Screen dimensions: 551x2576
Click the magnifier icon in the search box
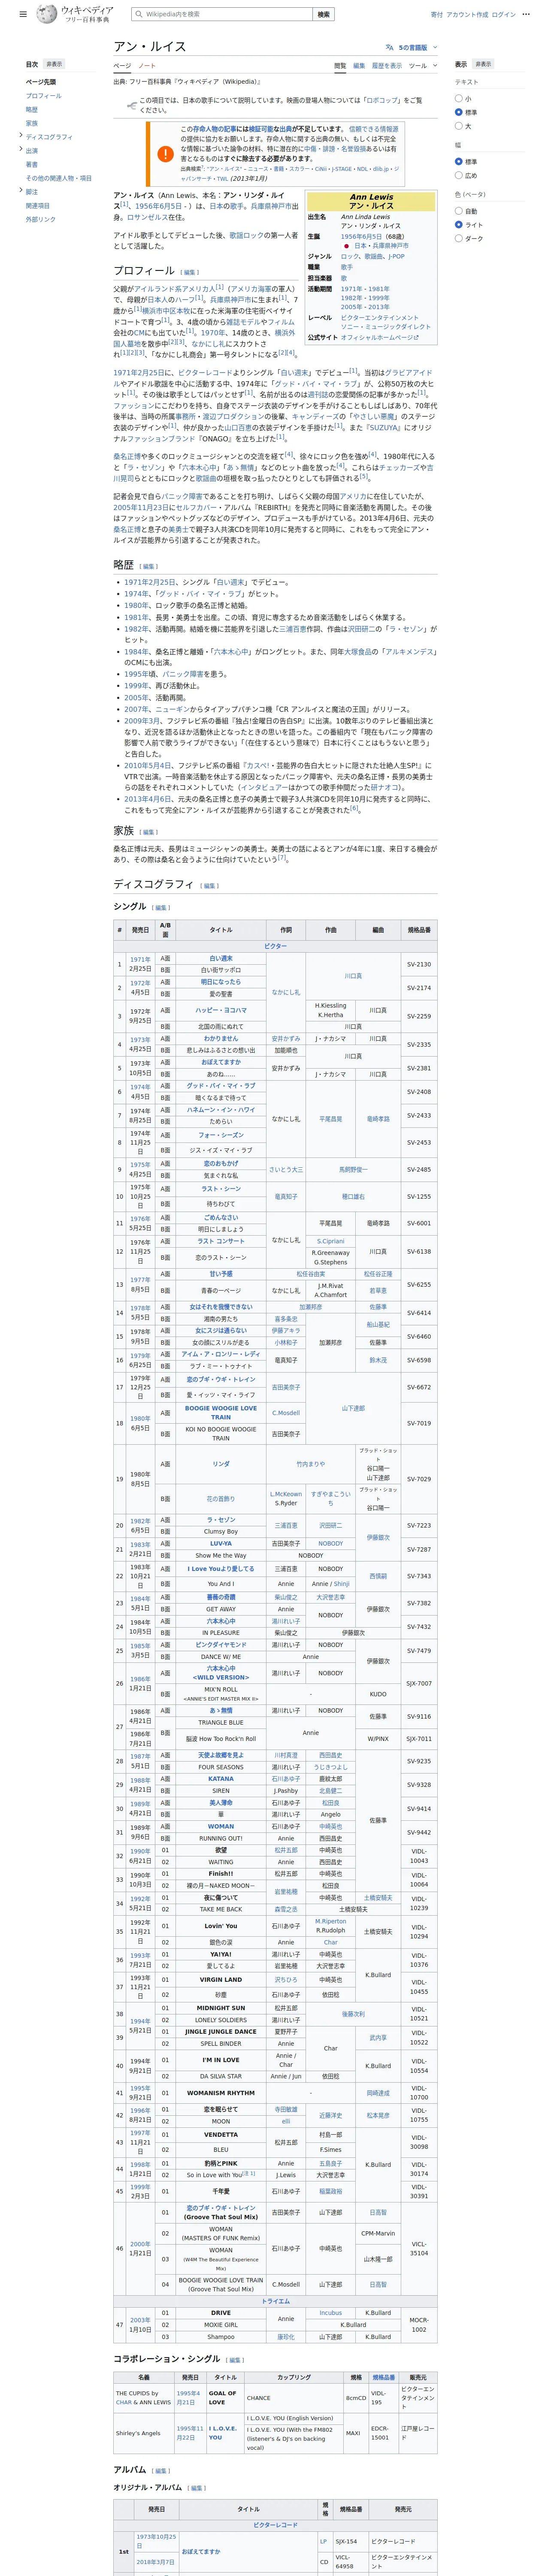coord(139,15)
